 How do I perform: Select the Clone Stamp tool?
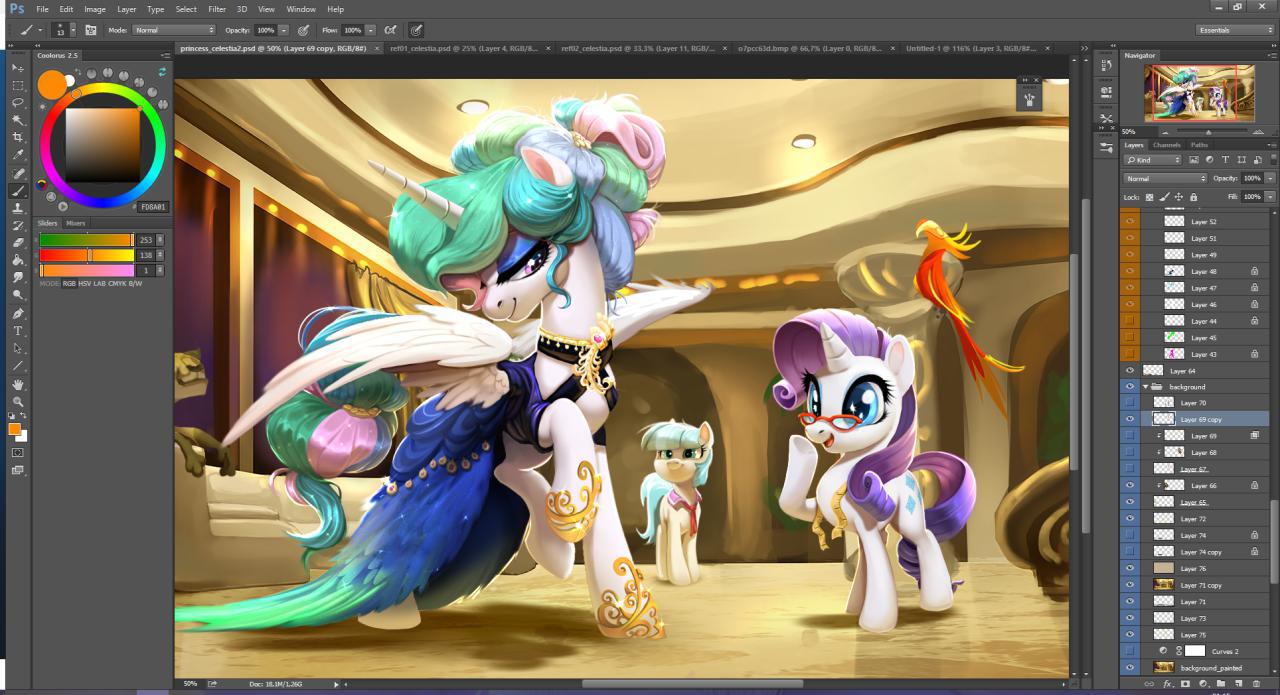[x=18, y=208]
